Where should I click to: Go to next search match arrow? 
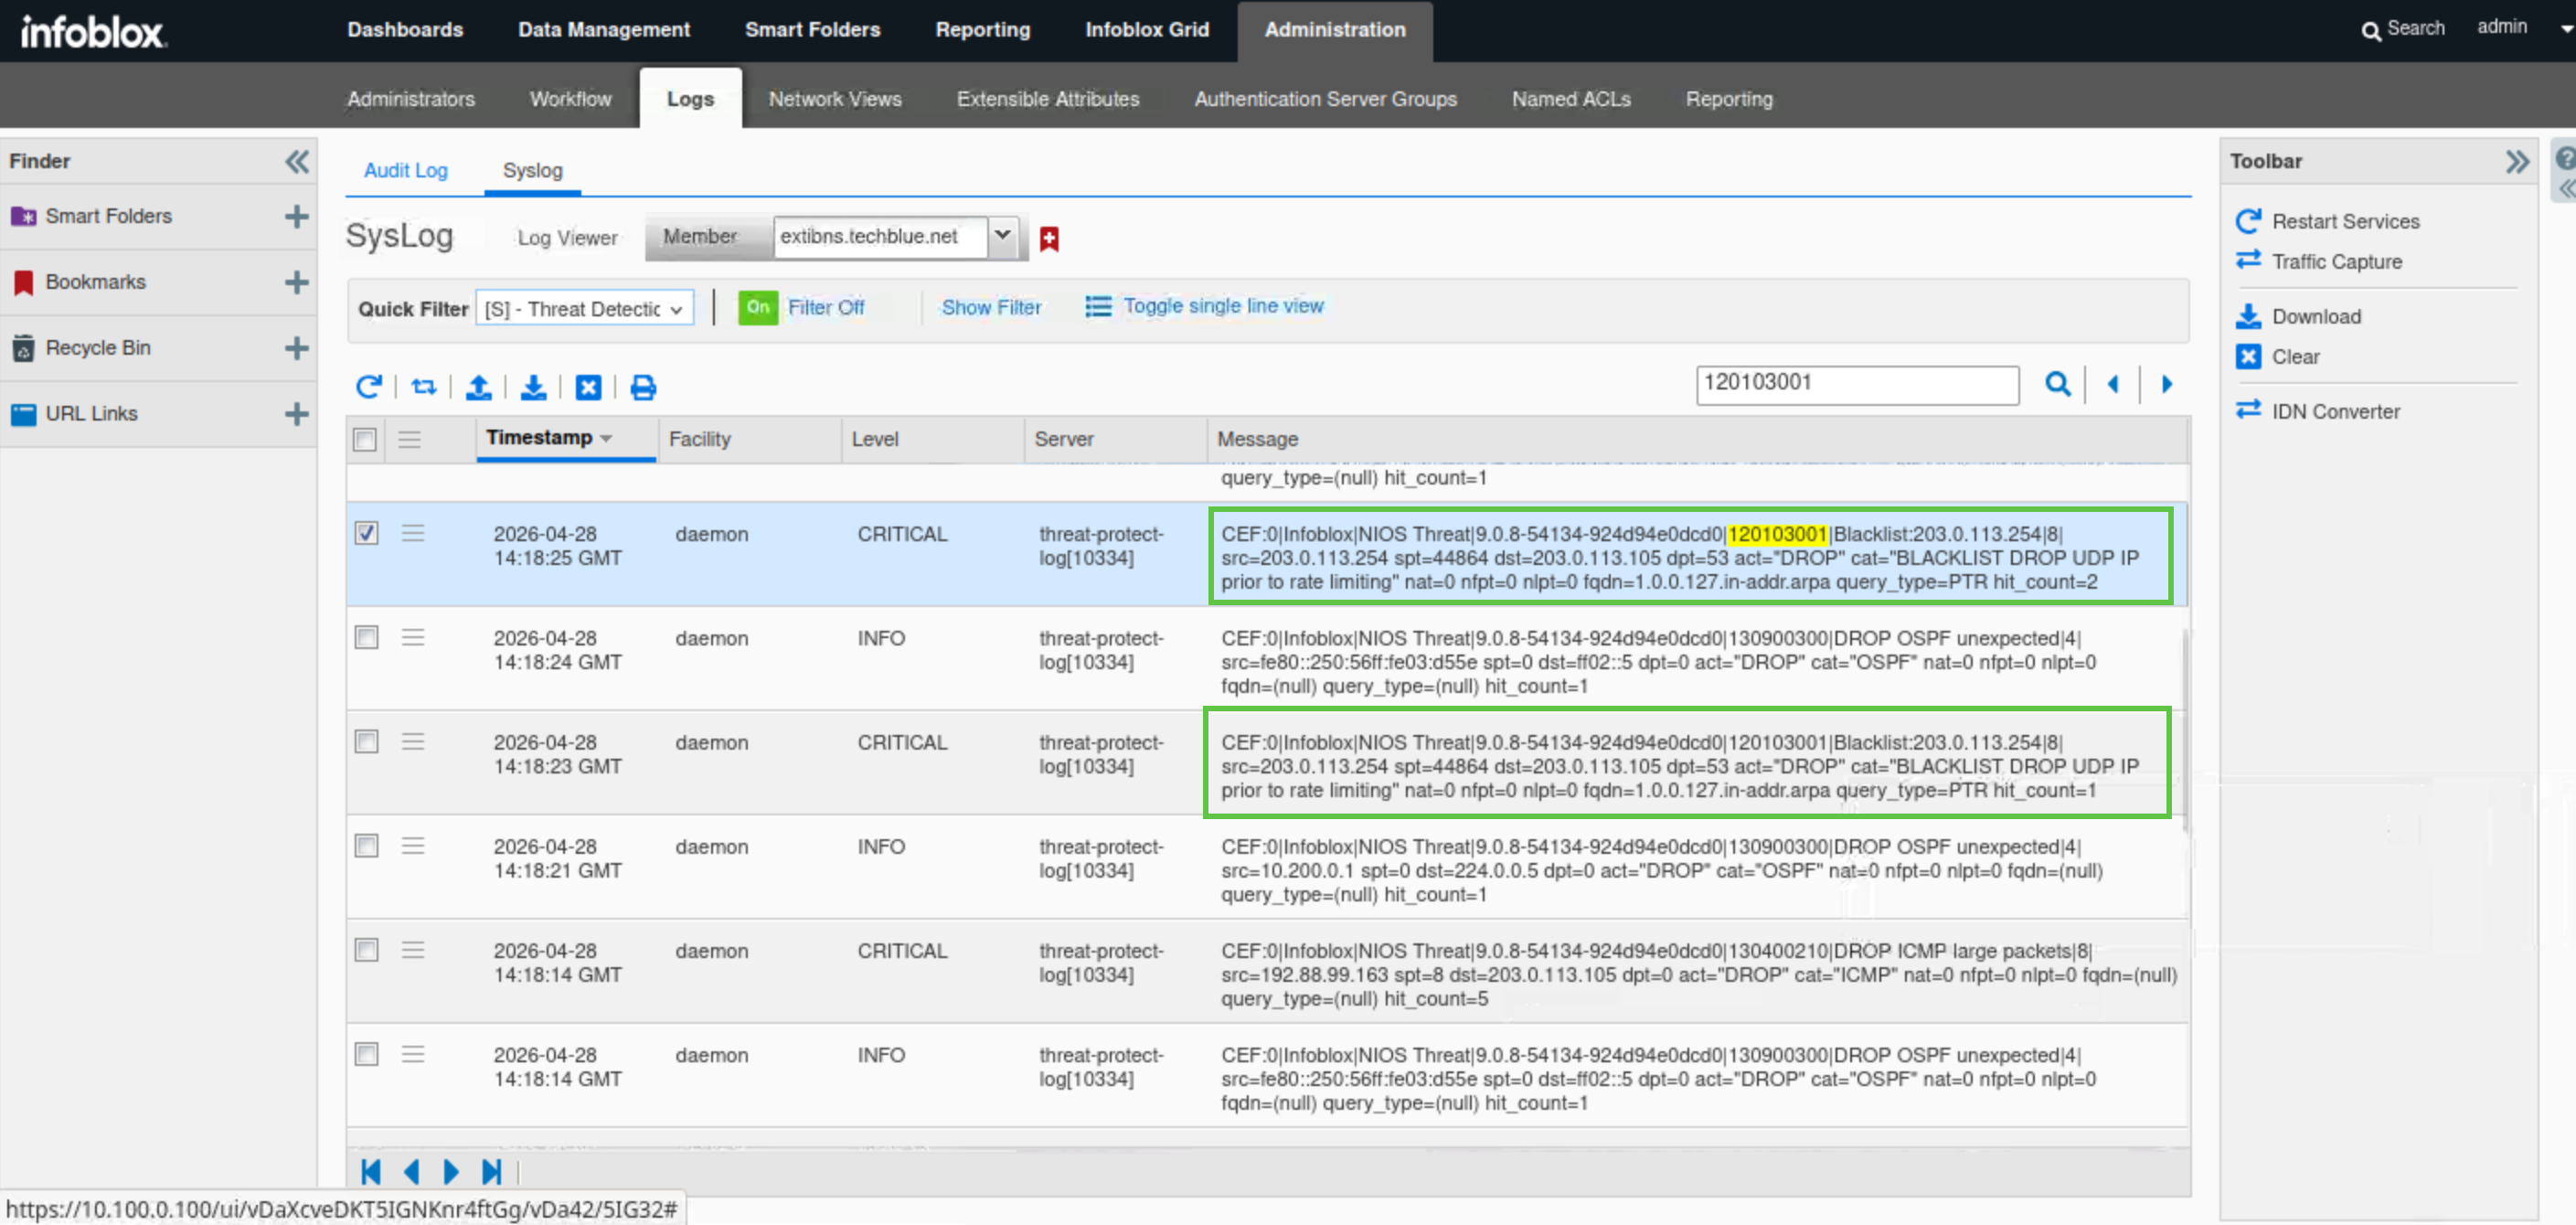(x=2167, y=383)
